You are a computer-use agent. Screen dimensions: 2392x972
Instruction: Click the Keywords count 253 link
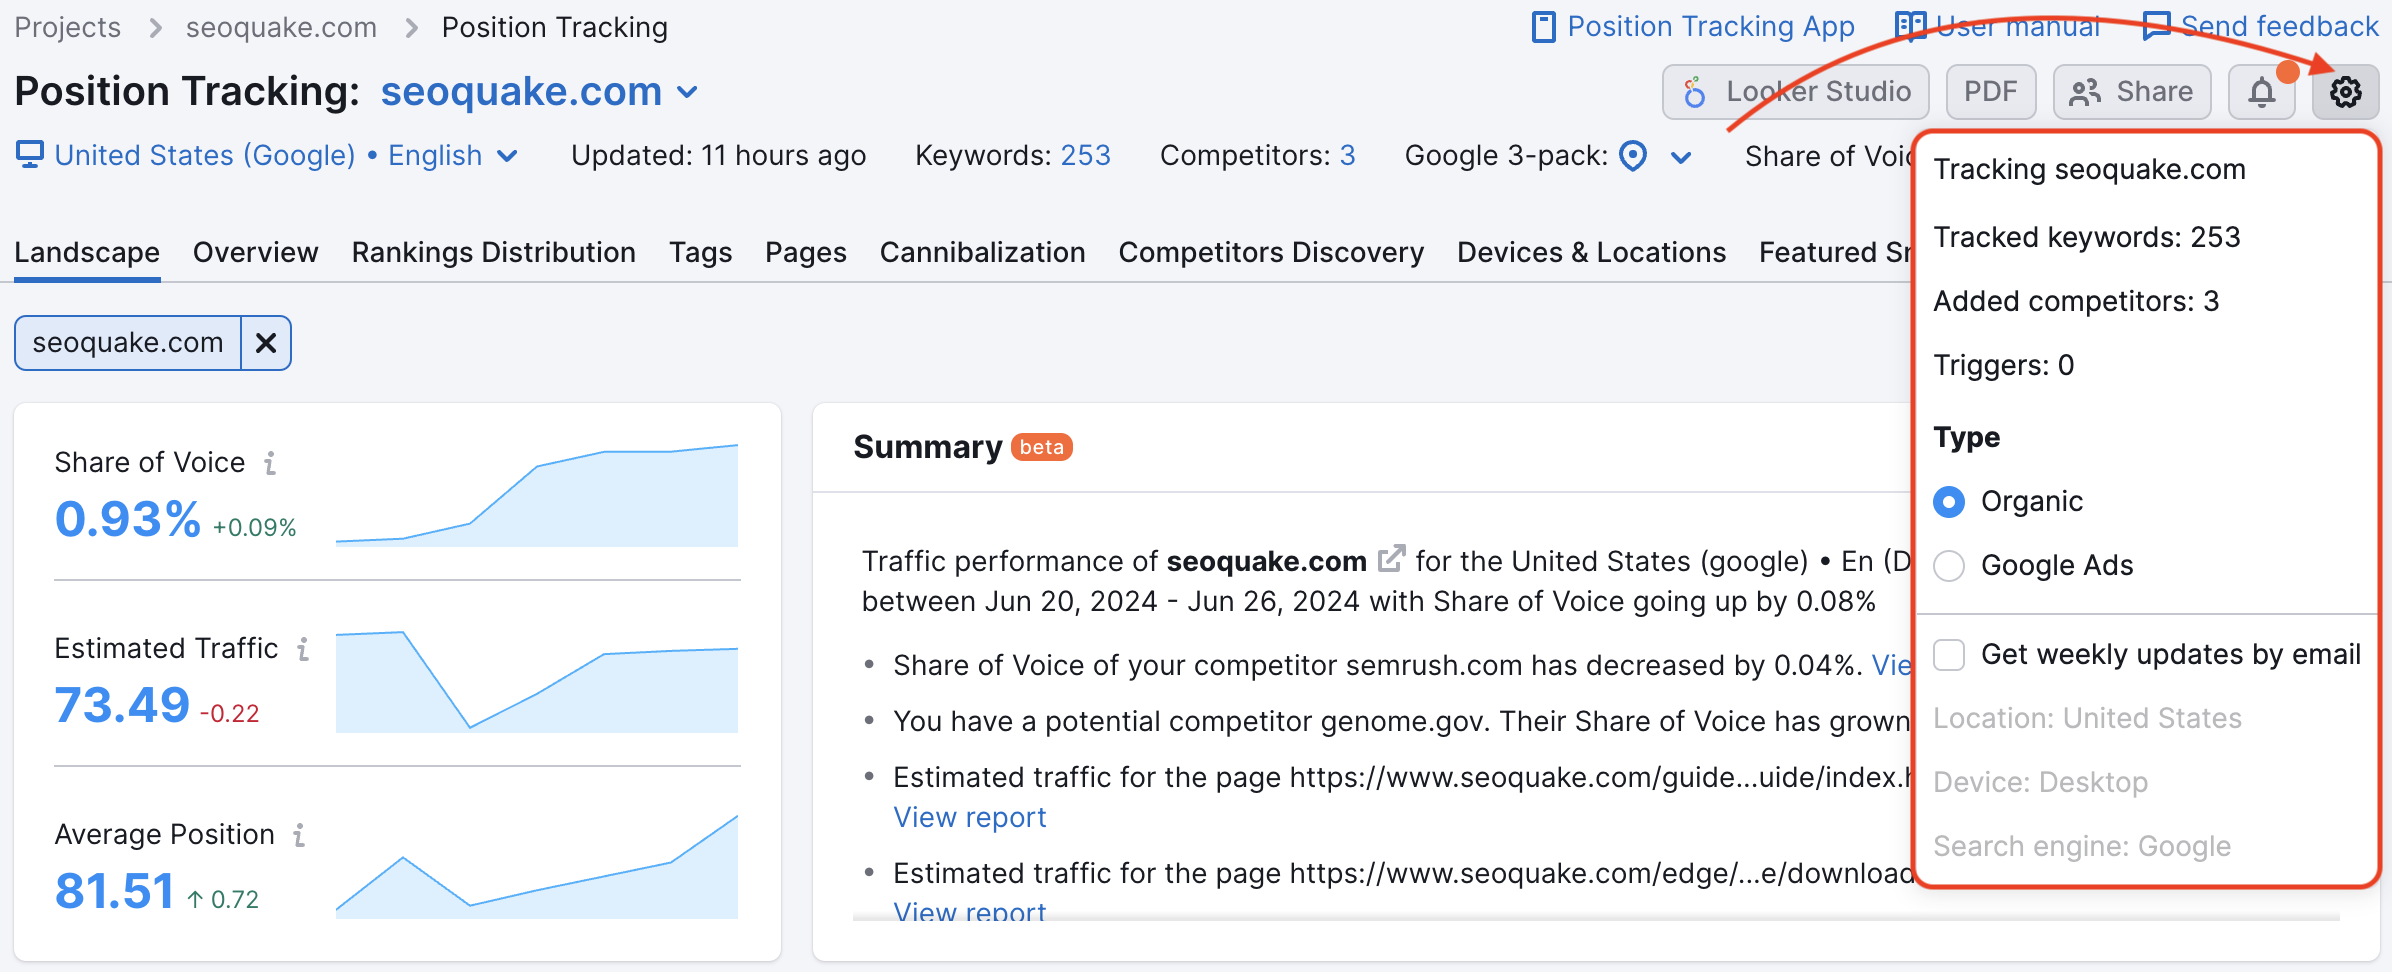coord(1086,155)
